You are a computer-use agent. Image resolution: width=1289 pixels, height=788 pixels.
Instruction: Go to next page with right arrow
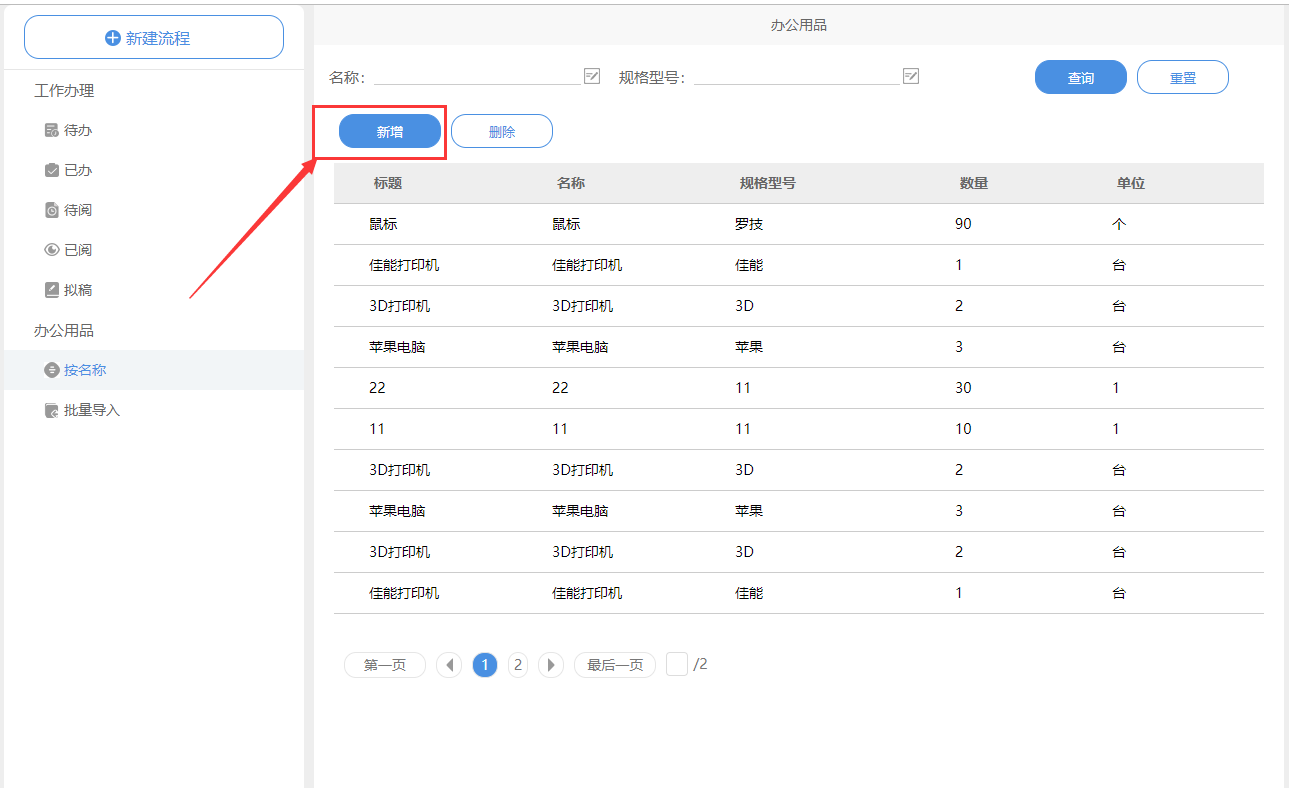coord(551,665)
